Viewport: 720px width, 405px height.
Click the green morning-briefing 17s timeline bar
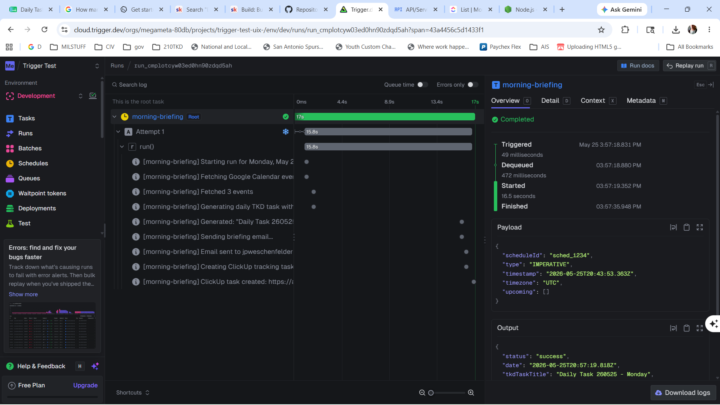[x=385, y=117]
